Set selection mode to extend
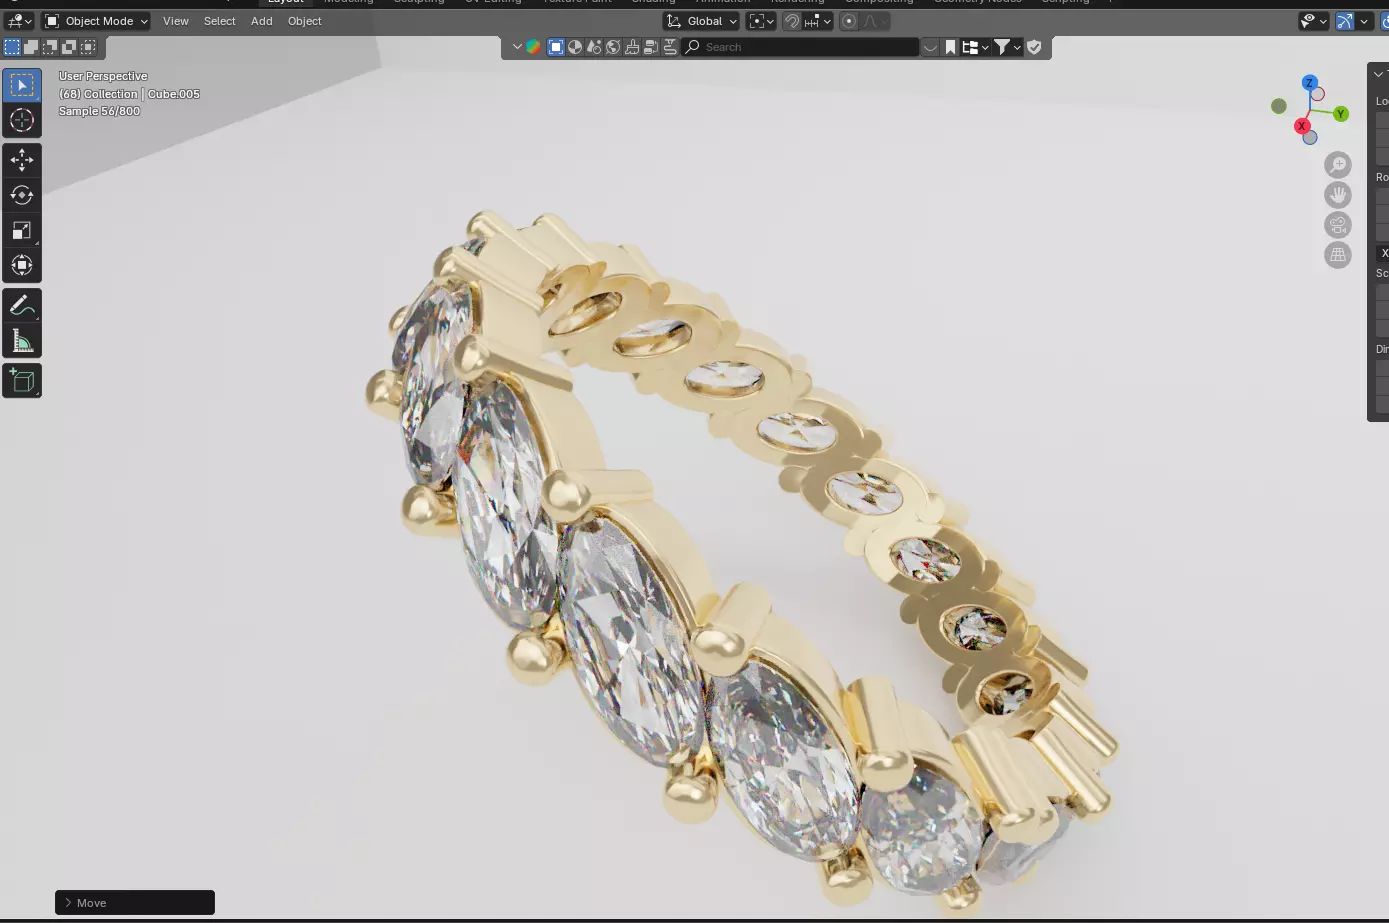 pyautogui.click(x=31, y=47)
